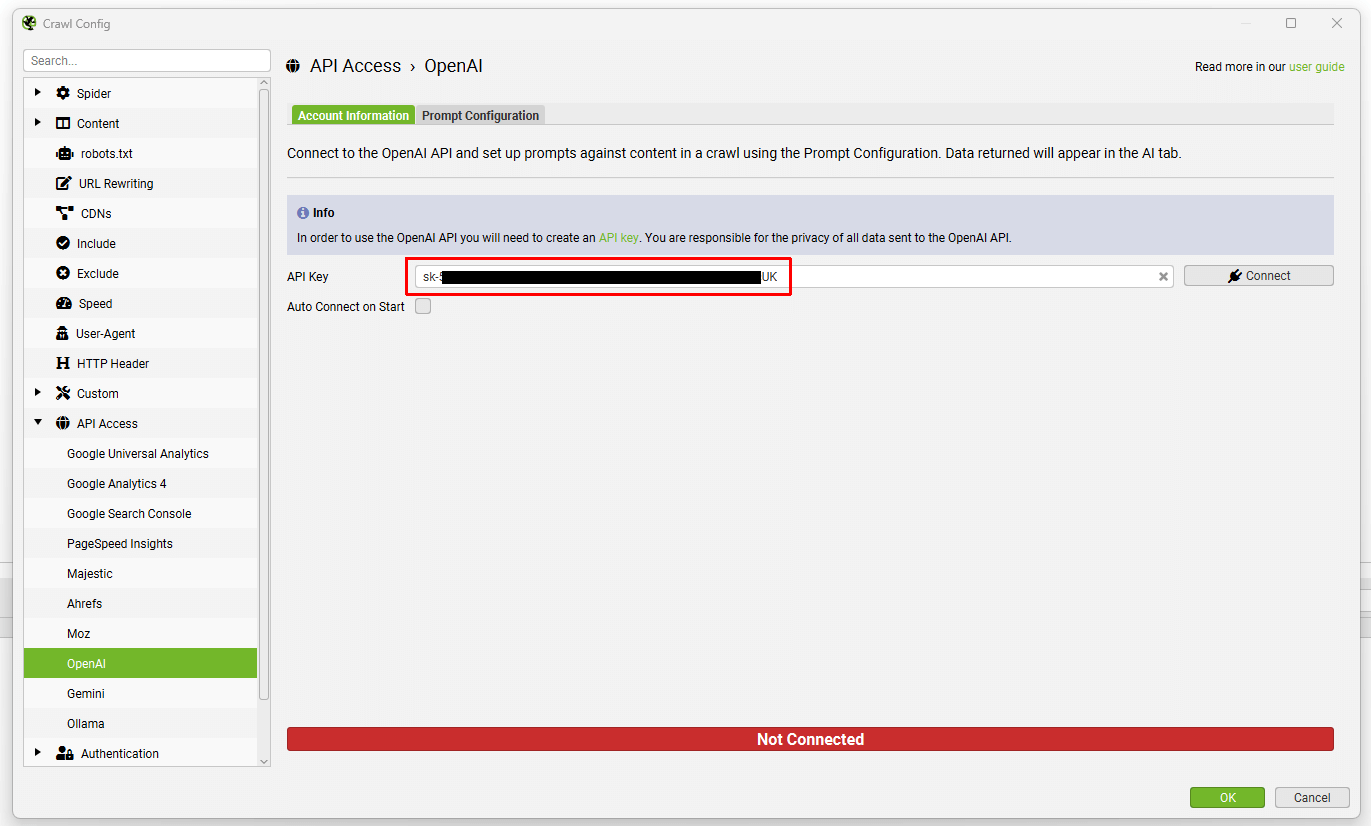Select the Account Information tab

tap(353, 116)
